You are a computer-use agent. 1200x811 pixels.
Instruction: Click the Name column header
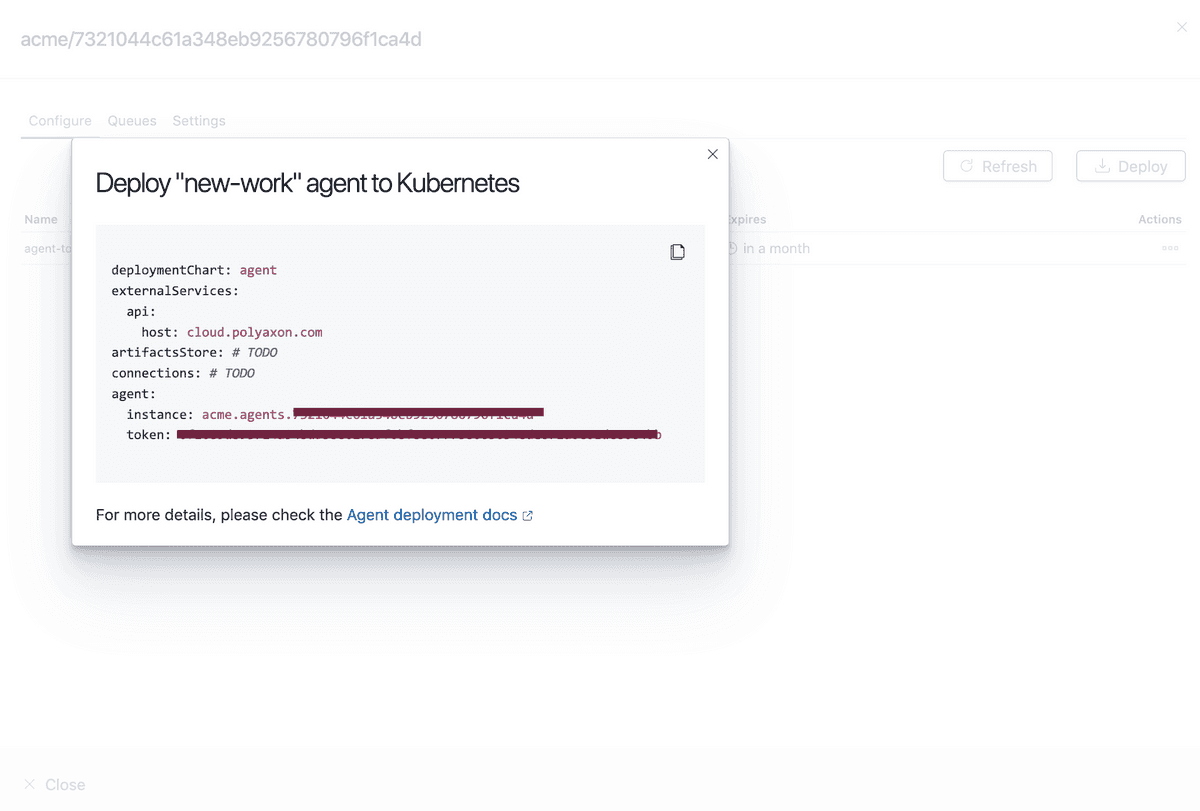[41, 219]
